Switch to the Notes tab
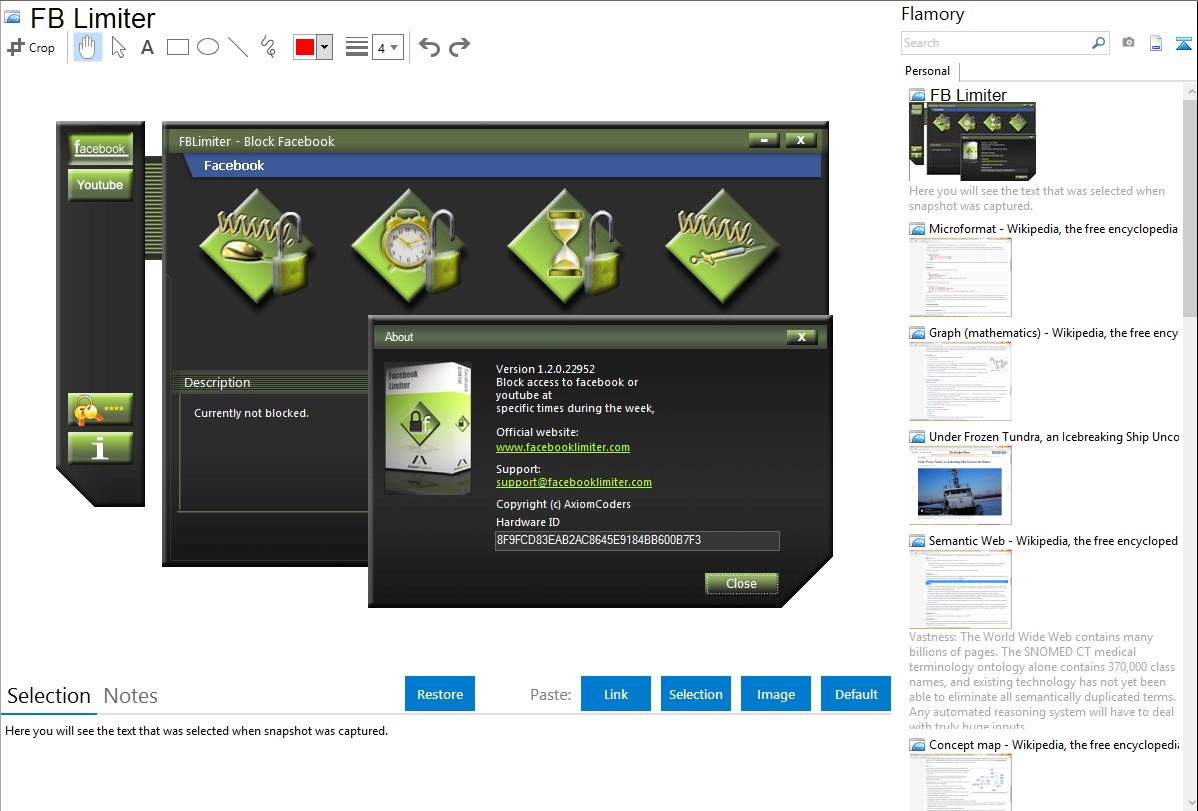This screenshot has width=1198, height=811. (131, 696)
